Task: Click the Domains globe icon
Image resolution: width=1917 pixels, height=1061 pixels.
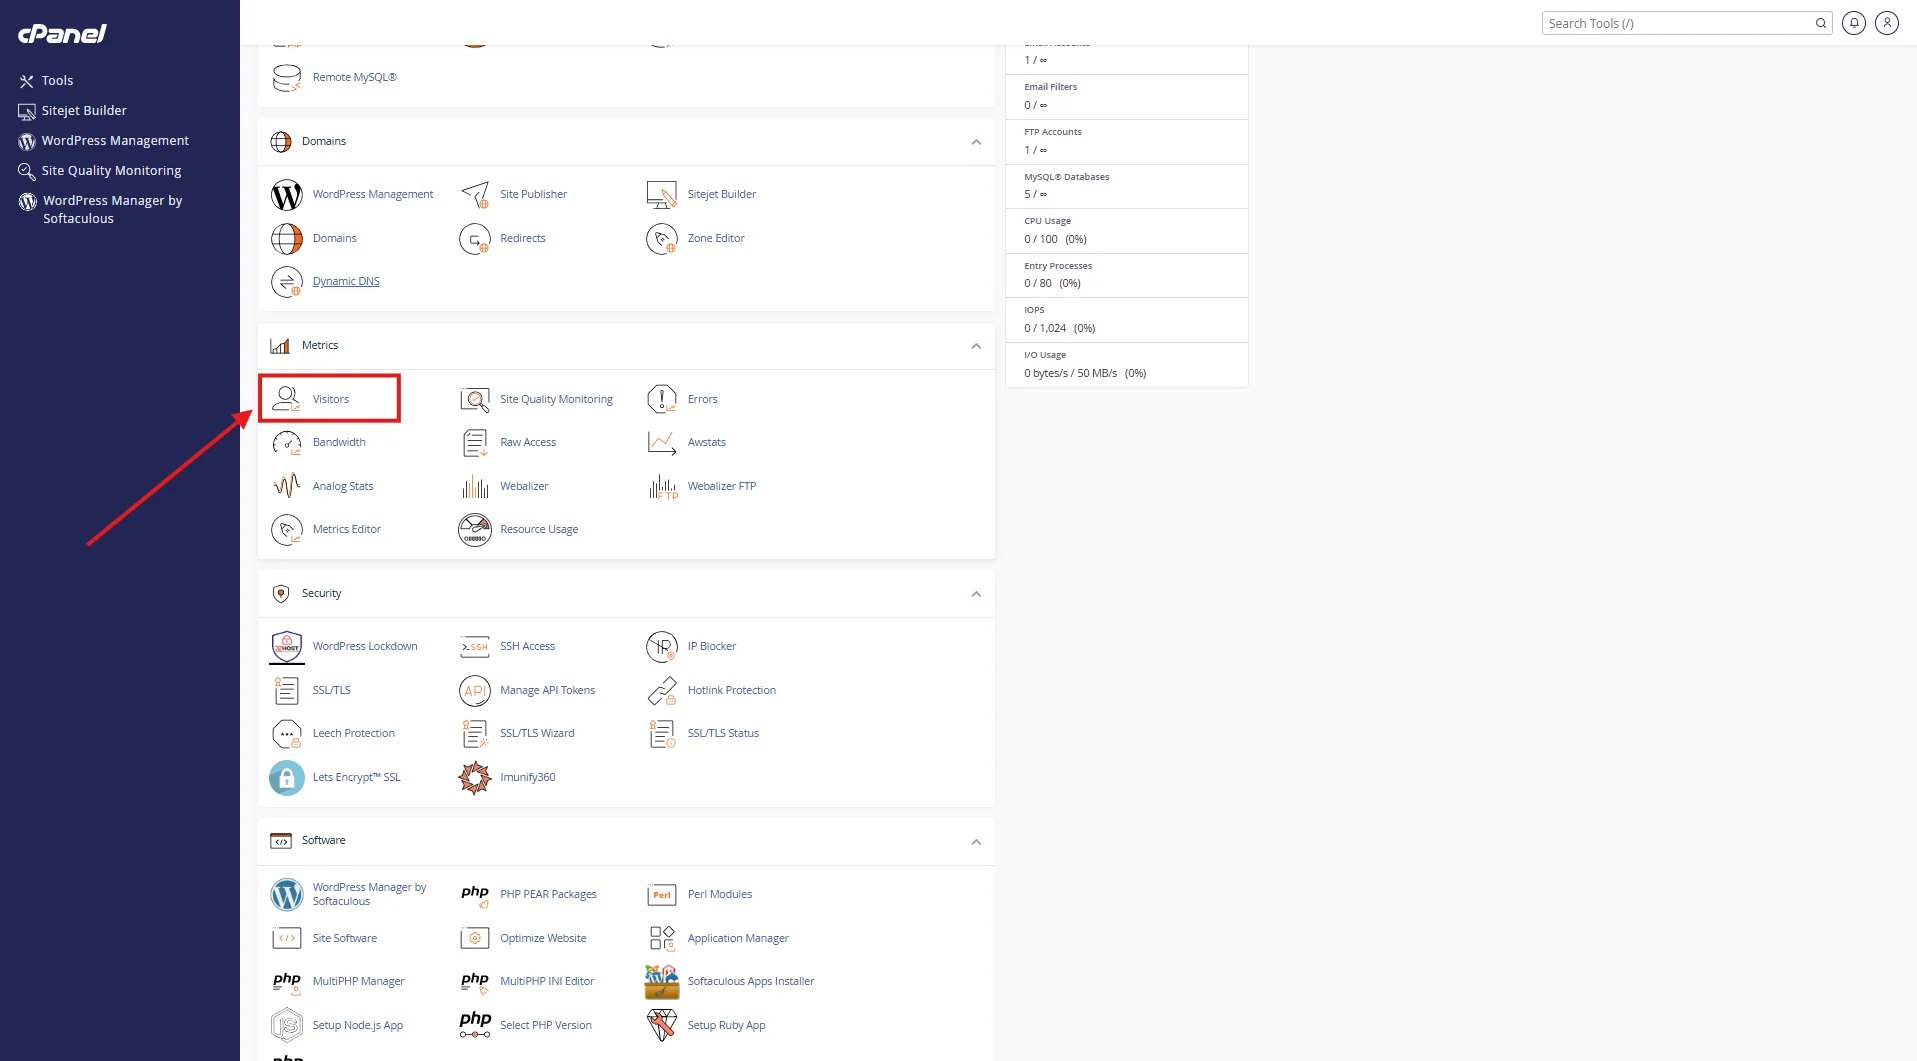Action: (287, 238)
